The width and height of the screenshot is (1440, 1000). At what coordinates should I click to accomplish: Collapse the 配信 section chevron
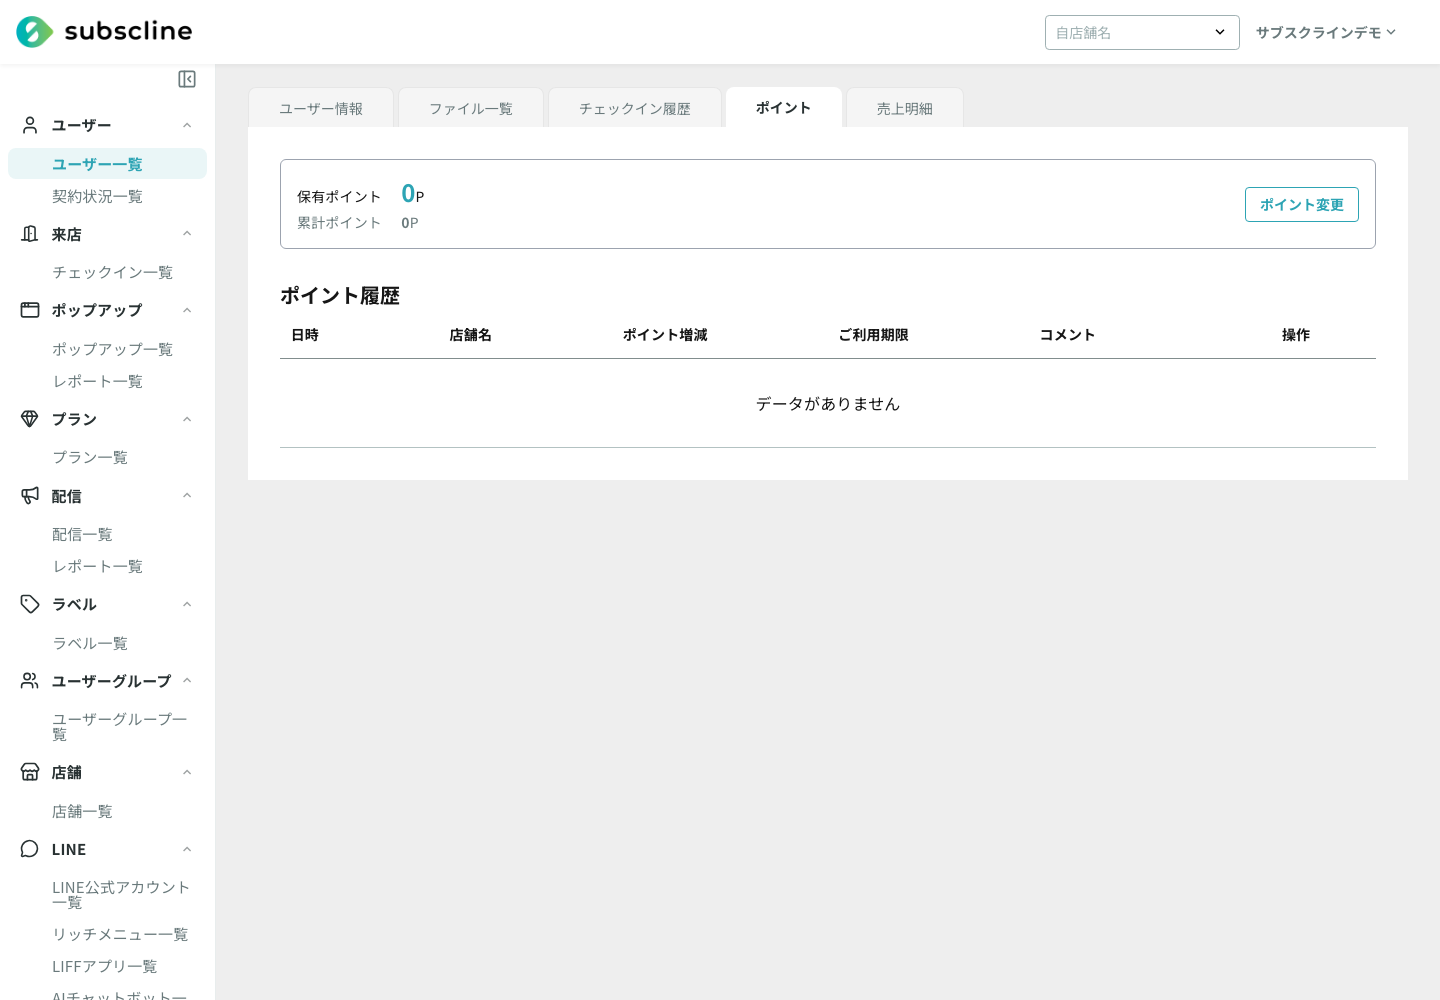[x=187, y=496]
